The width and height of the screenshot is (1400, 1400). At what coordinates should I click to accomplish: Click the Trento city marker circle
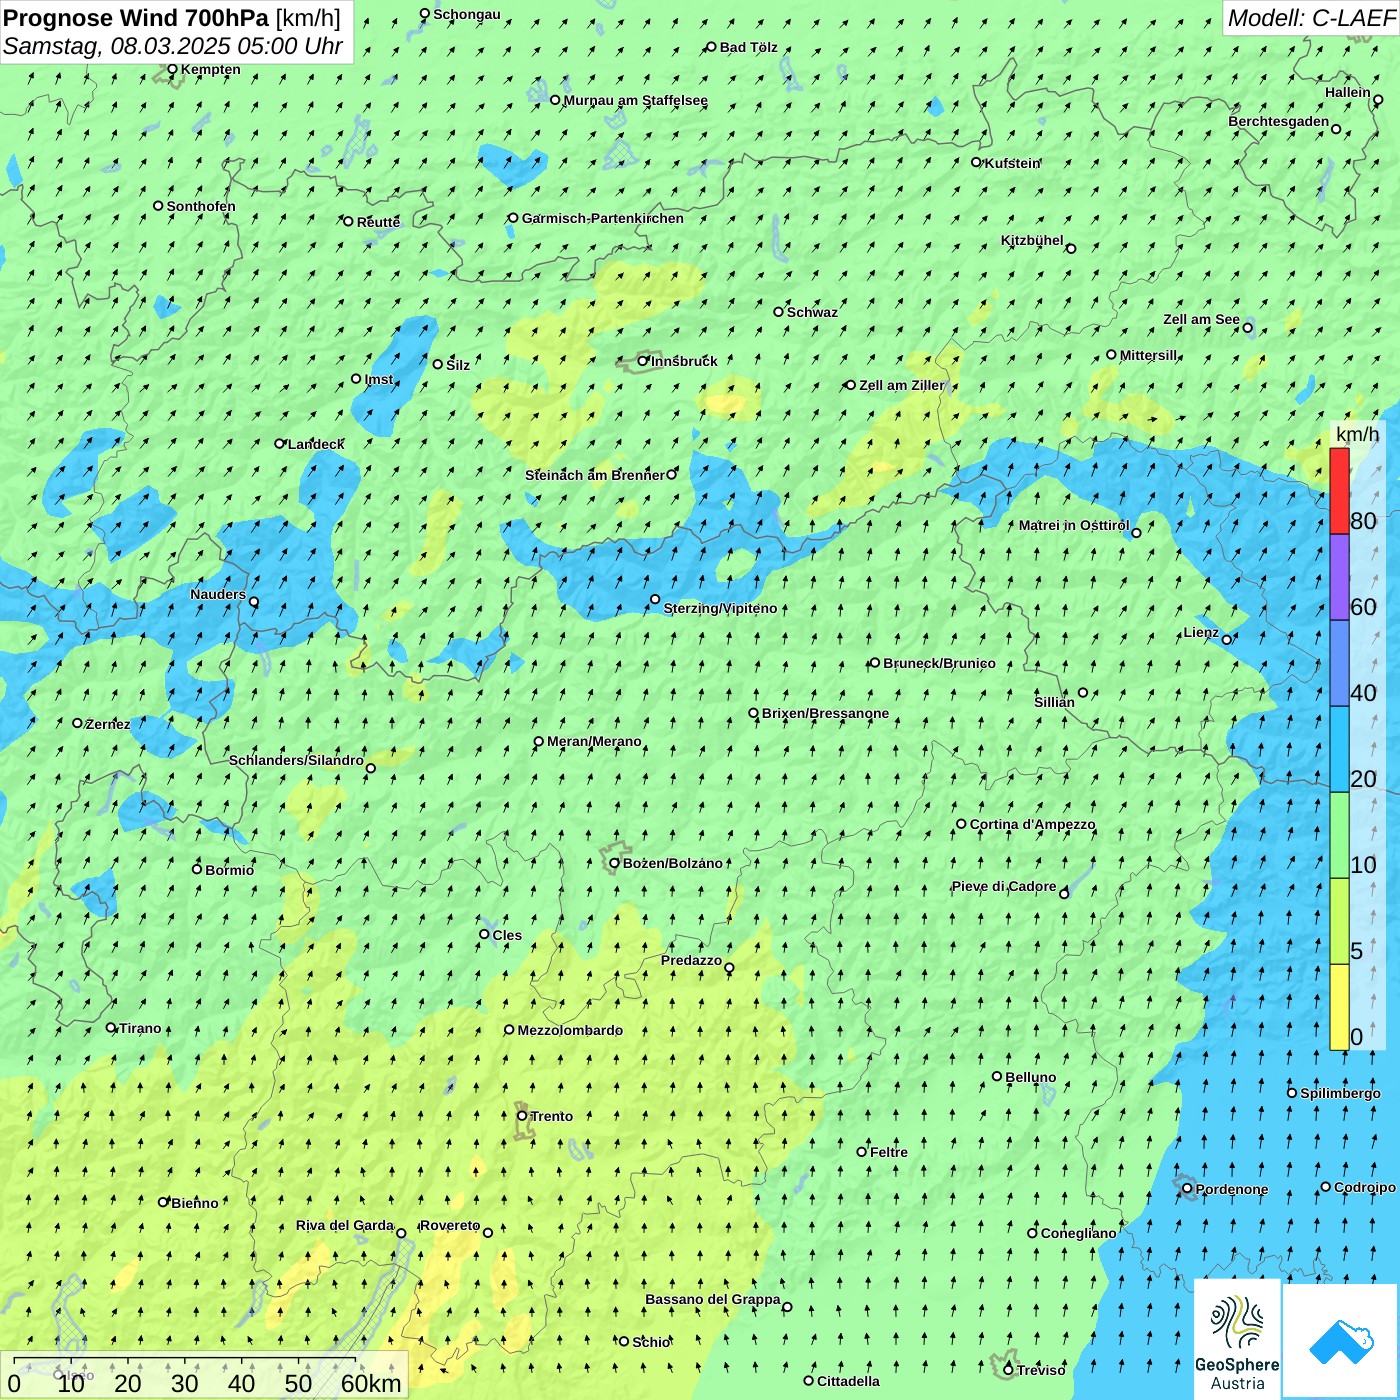tap(522, 1116)
